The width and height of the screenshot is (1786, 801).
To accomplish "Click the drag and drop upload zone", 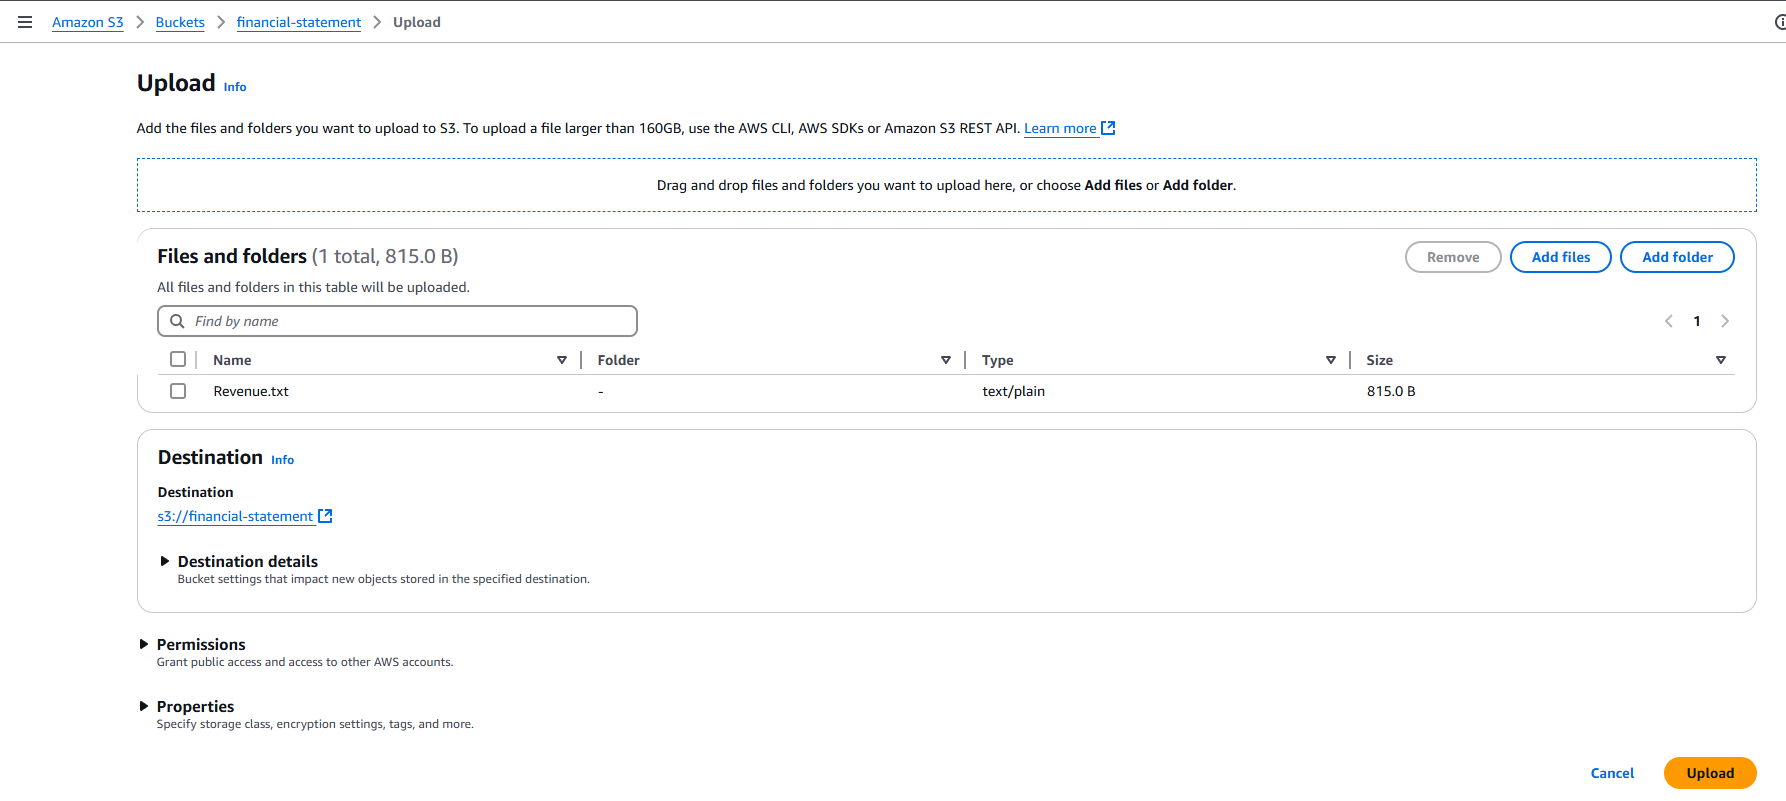I will pos(946,185).
